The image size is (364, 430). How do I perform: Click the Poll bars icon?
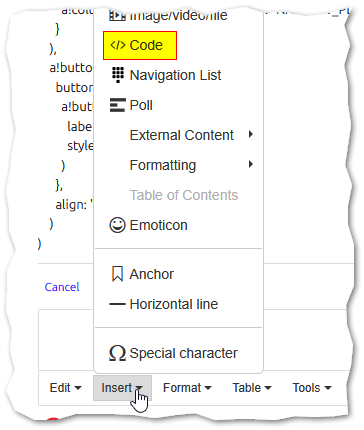(x=118, y=105)
